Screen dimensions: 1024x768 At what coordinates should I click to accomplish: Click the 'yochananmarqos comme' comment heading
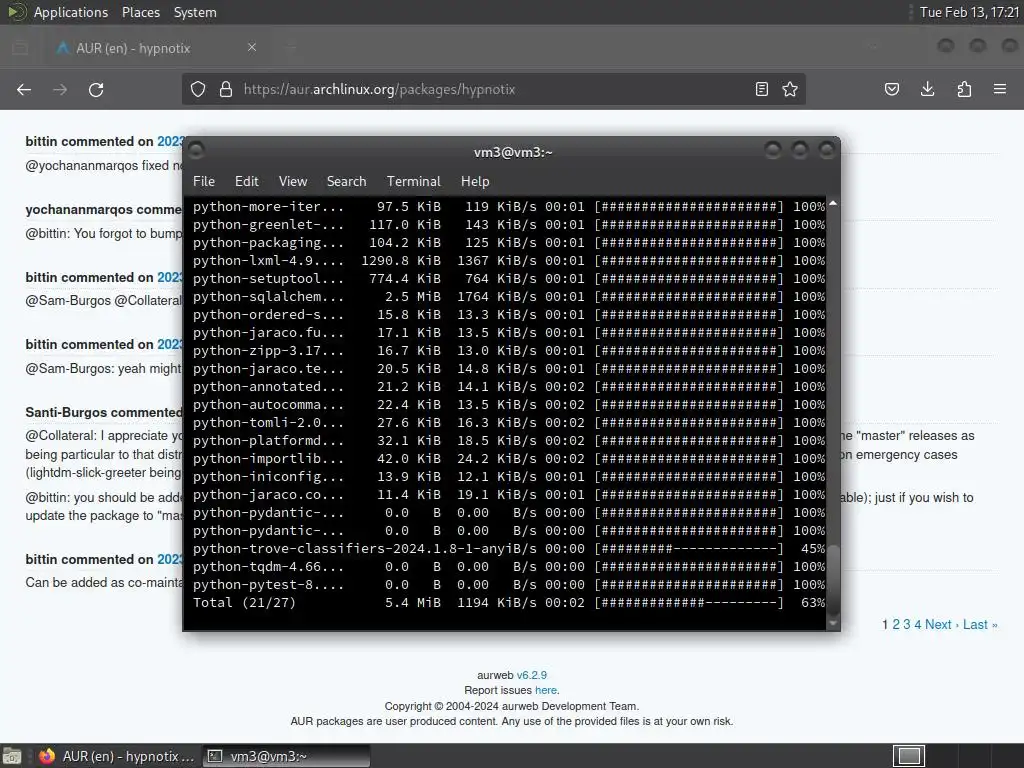pyautogui.click(x=103, y=210)
